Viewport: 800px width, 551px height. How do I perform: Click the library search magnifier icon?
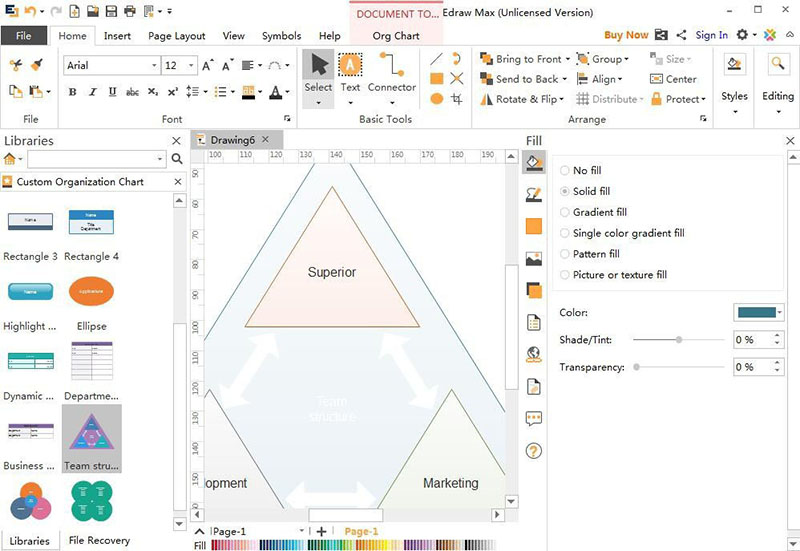[x=177, y=159]
